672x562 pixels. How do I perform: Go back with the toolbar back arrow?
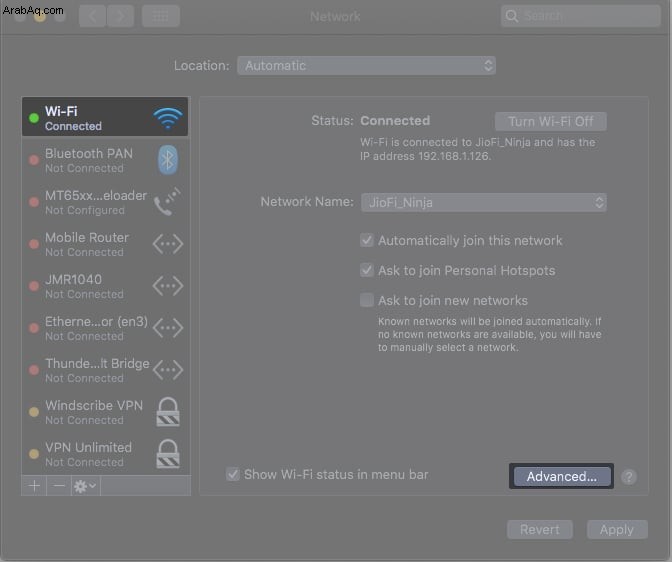click(92, 16)
